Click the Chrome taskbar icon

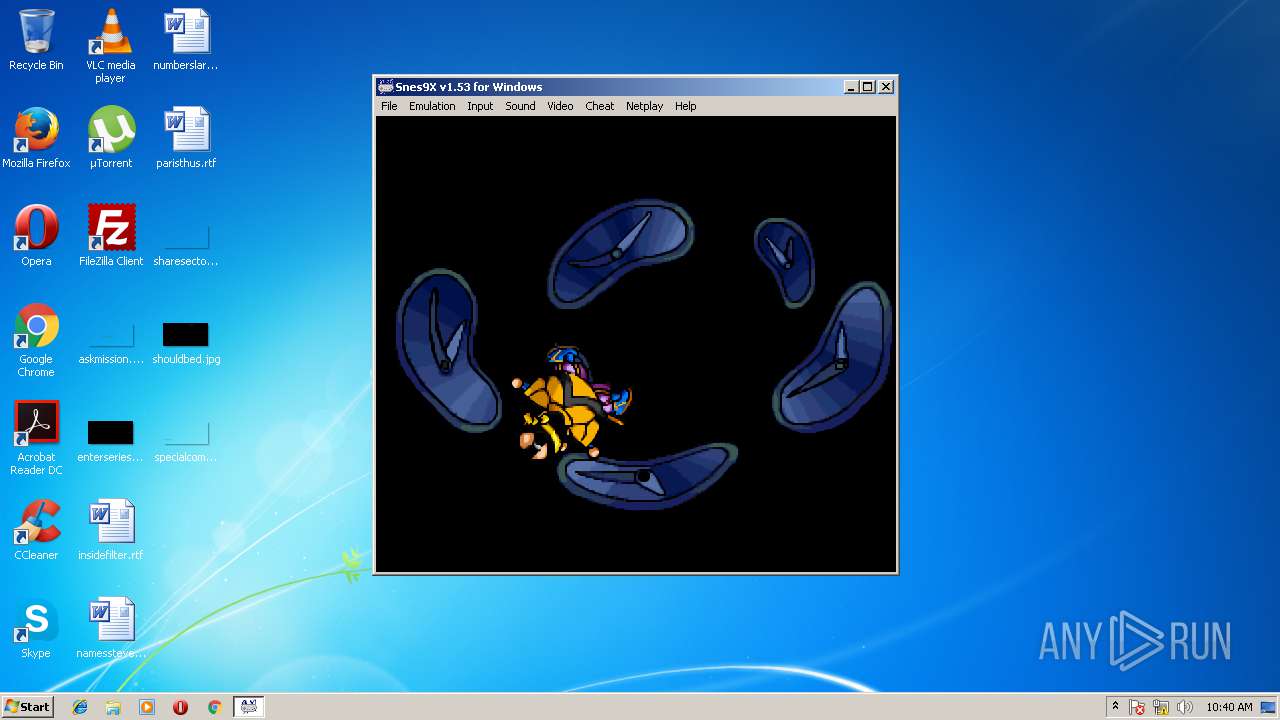click(214, 707)
